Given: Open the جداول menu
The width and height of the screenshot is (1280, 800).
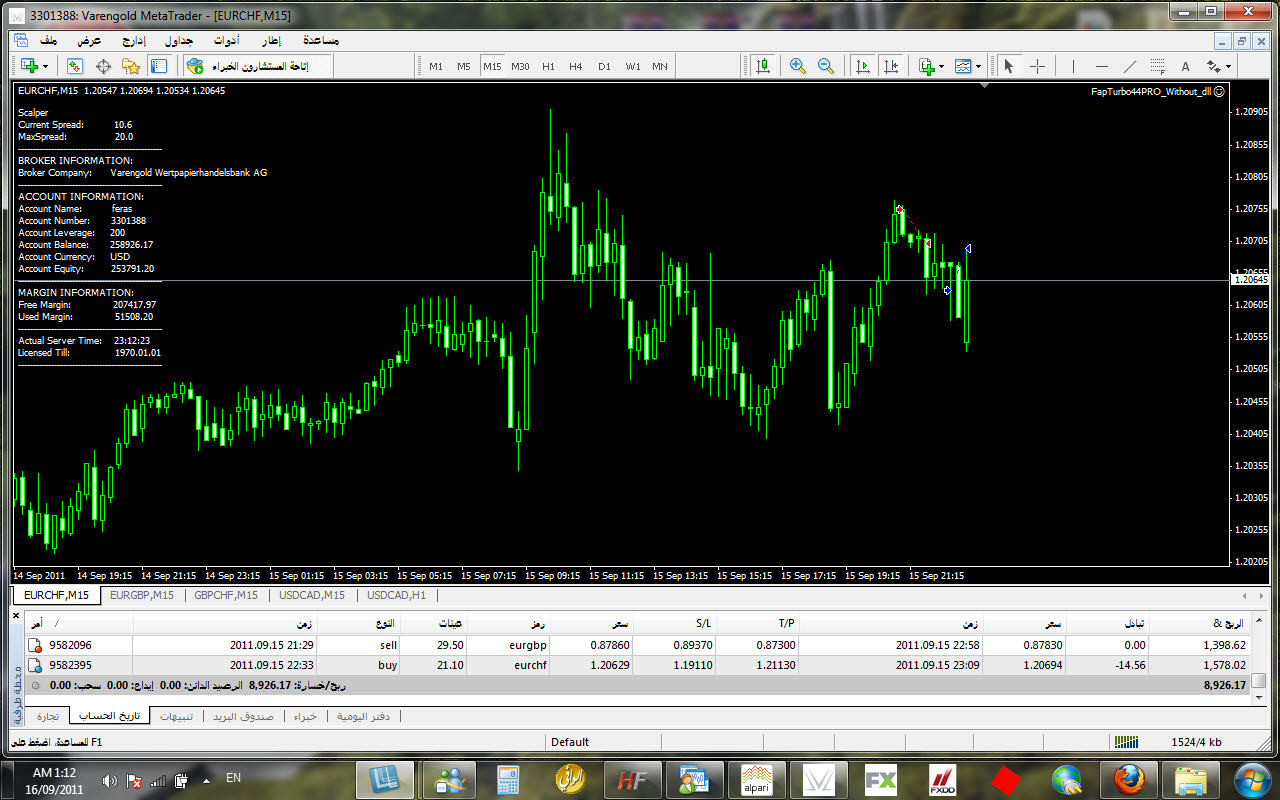Looking at the screenshot, I should (x=178, y=41).
